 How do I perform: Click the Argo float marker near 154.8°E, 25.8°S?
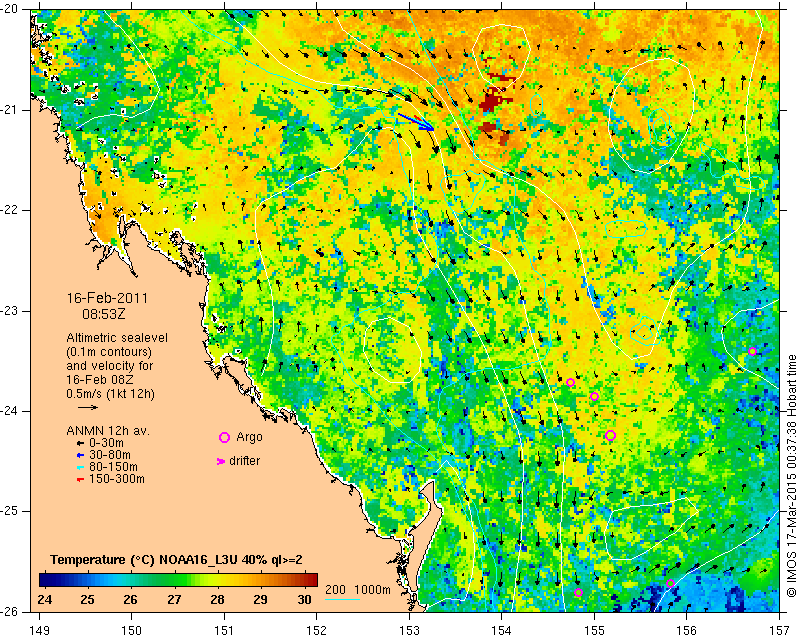tap(578, 593)
